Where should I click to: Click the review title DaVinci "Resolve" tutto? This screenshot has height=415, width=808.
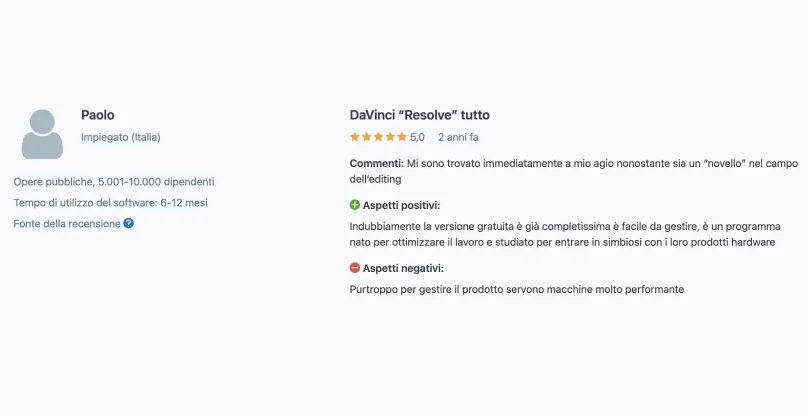coord(419,115)
